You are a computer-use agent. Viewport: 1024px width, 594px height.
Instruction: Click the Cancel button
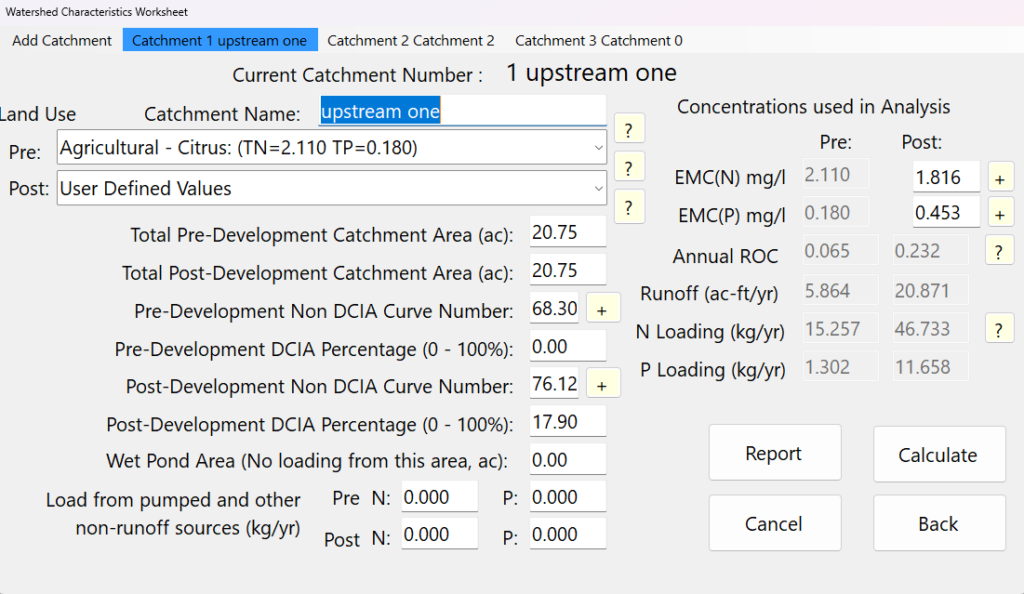(x=774, y=524)
